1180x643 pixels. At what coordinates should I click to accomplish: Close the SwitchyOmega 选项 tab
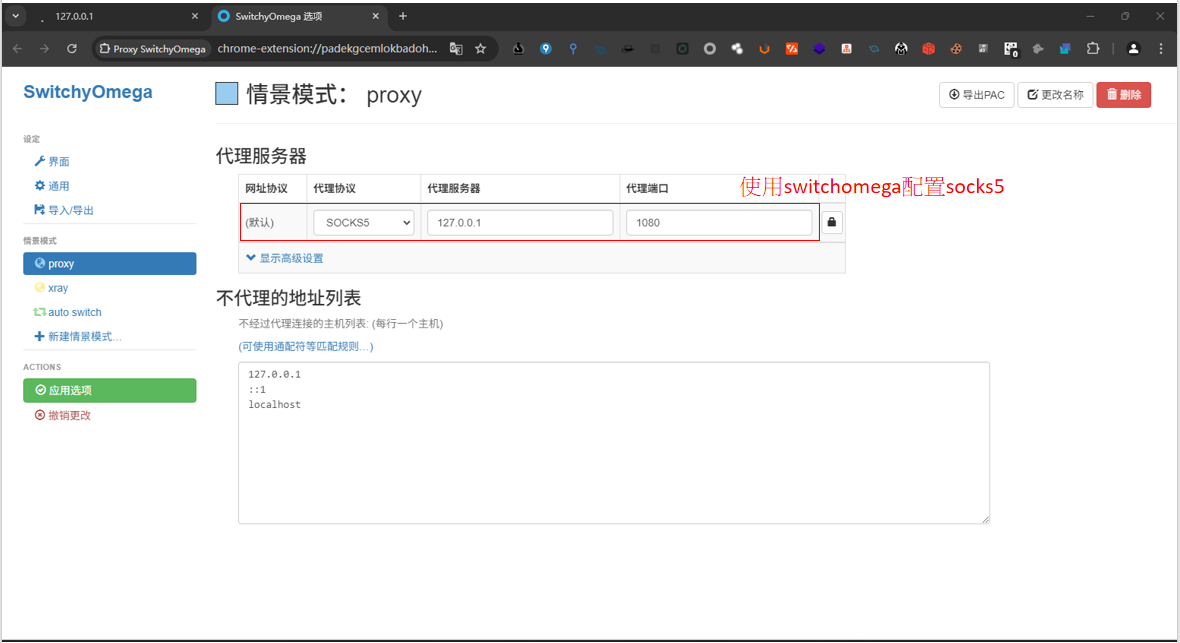tap(376, 16)
